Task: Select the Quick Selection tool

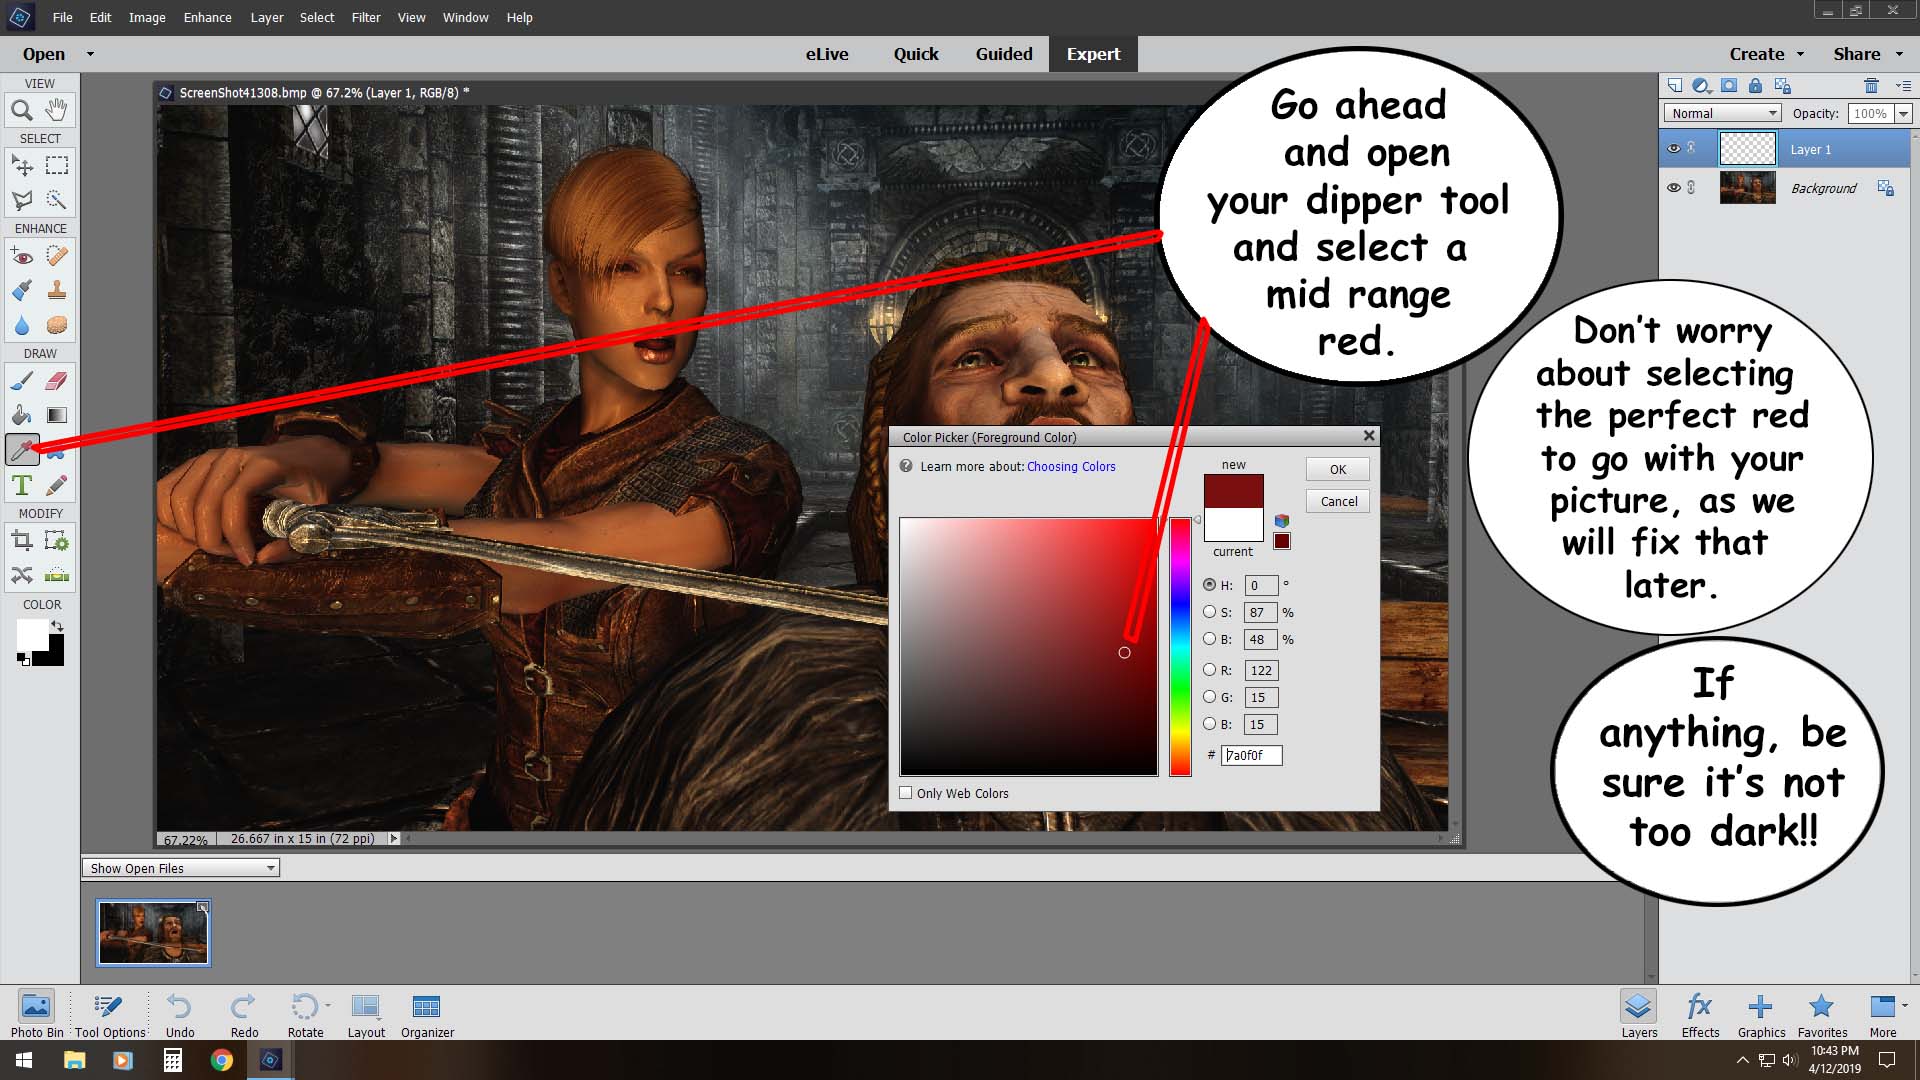Action: [57, 200]
